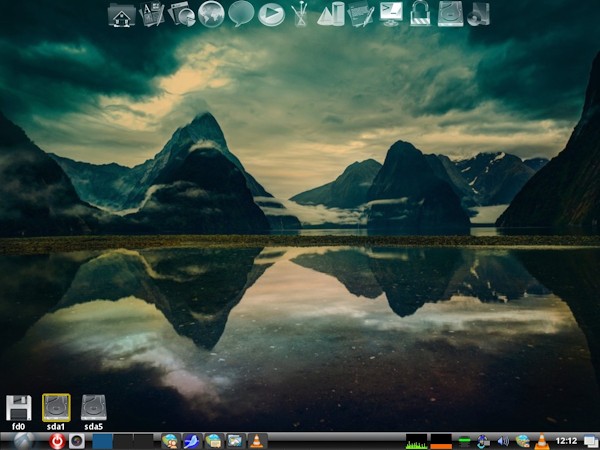Click the removable devices tray icon

pyautogui.click(x=483, y=441)
